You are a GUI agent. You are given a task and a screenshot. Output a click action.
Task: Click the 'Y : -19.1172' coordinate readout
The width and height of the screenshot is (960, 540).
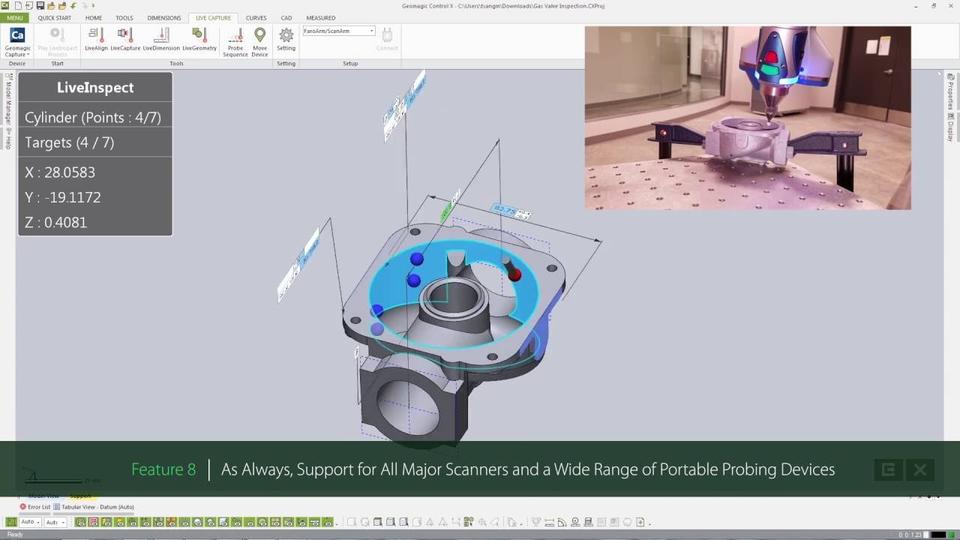63,198
